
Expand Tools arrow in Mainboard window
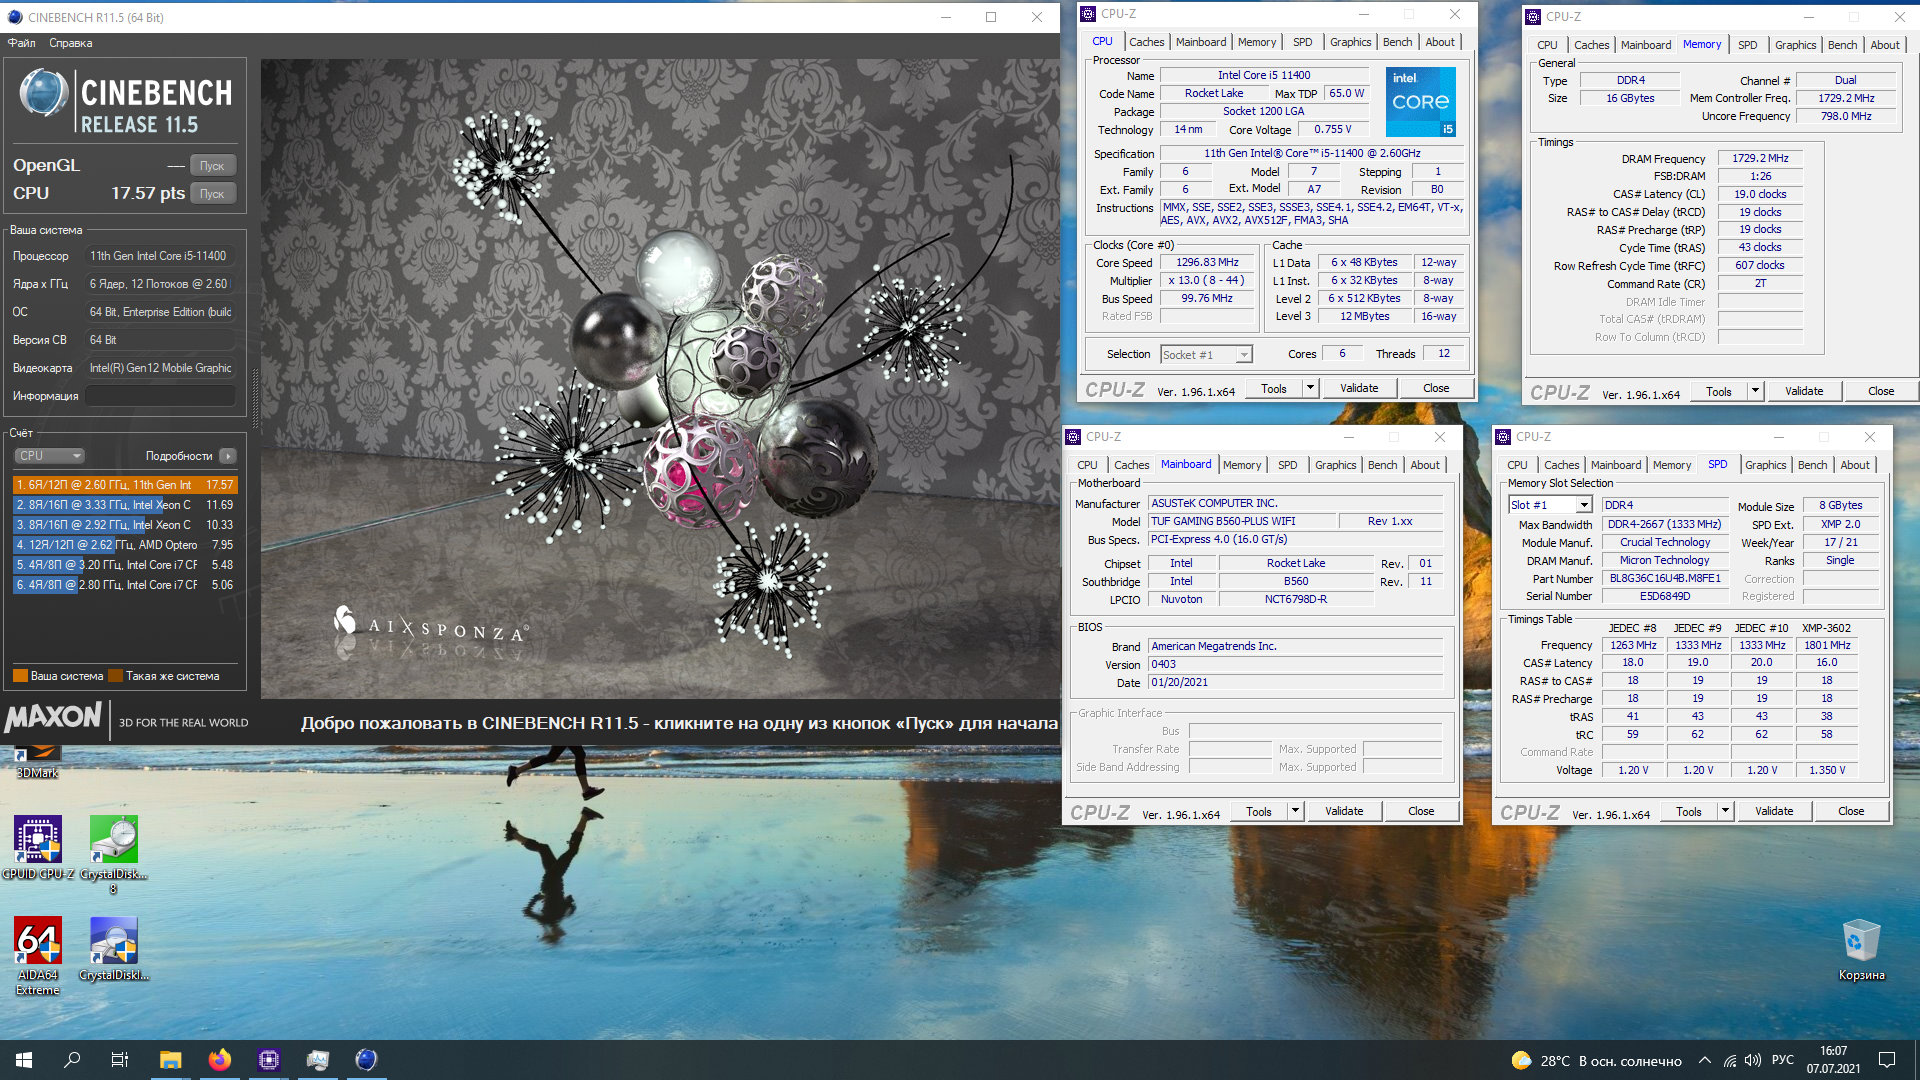click(x=1295, y=811)
